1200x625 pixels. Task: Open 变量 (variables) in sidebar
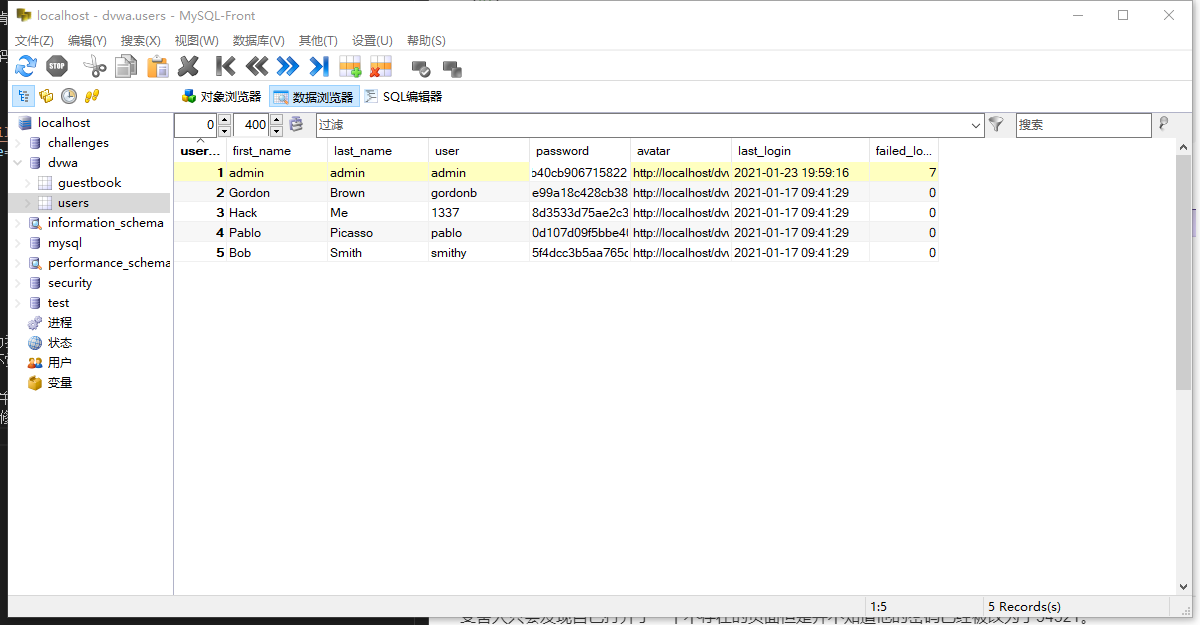tap(60, 383)
